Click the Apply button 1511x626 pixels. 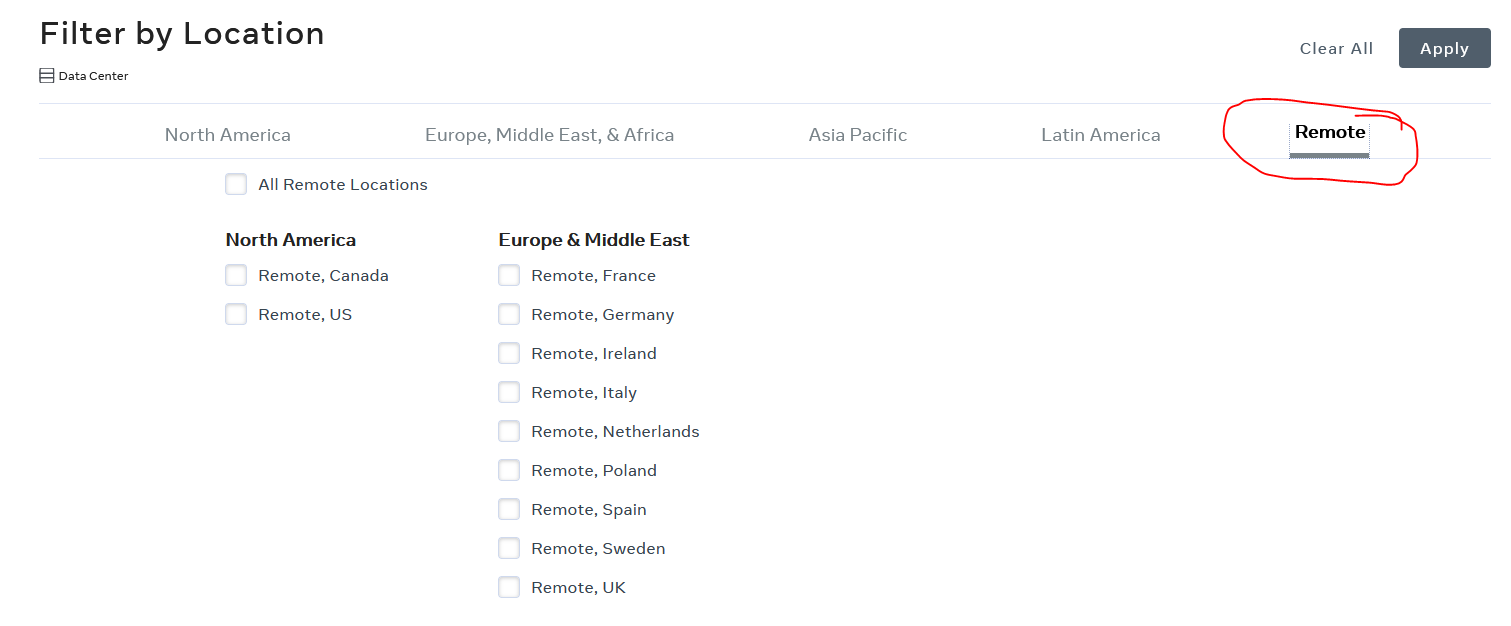(x=1444, y=47)
